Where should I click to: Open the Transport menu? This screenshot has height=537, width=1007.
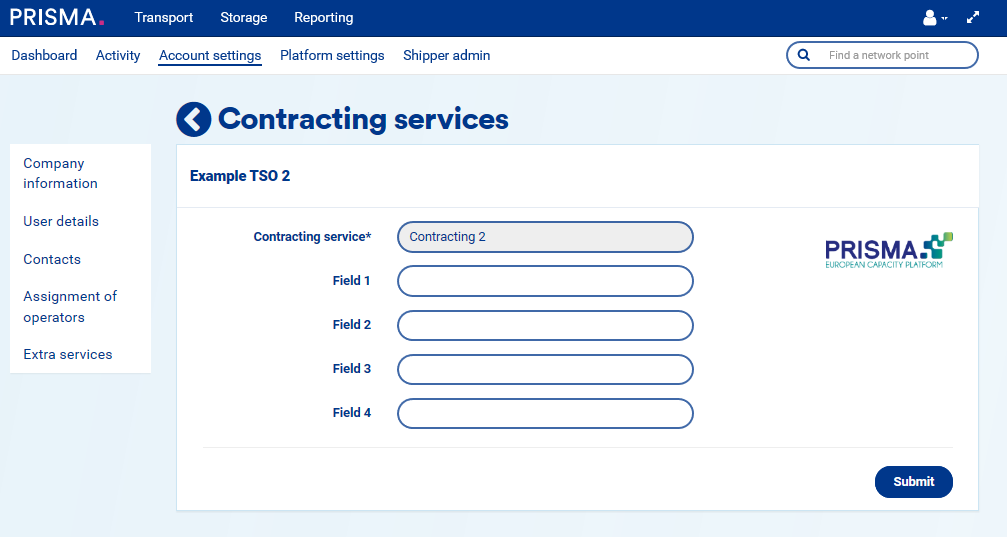pyautogui.click(x=164, y=18)
